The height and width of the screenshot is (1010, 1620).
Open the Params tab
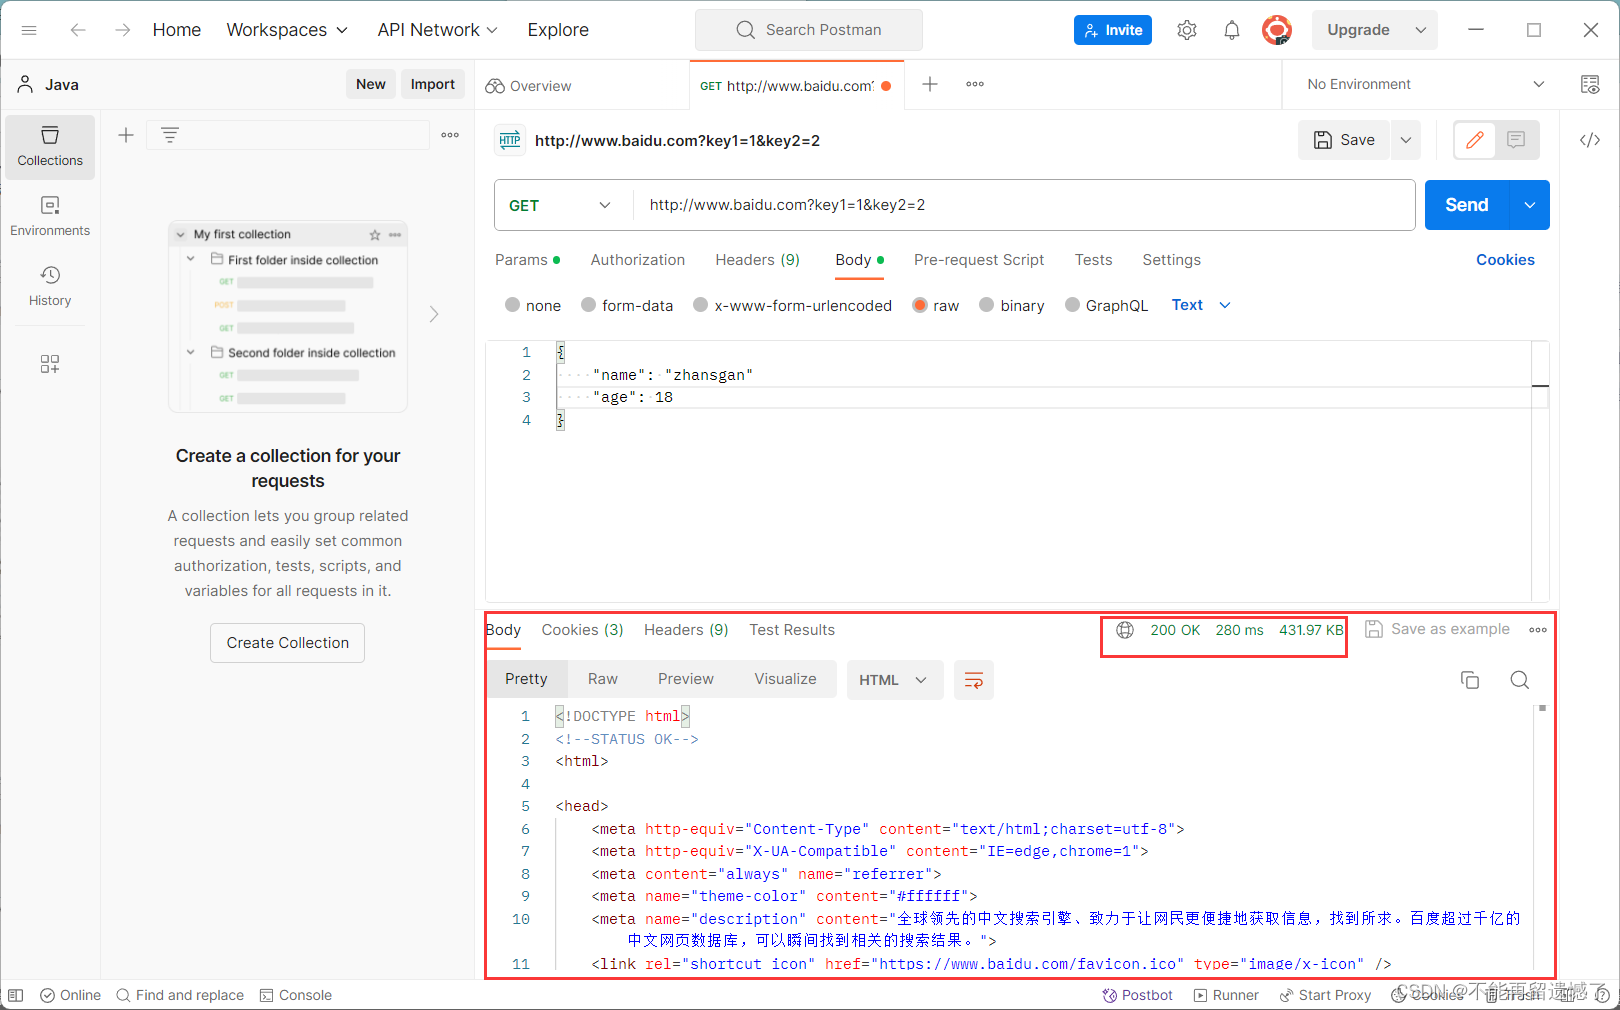527,260
